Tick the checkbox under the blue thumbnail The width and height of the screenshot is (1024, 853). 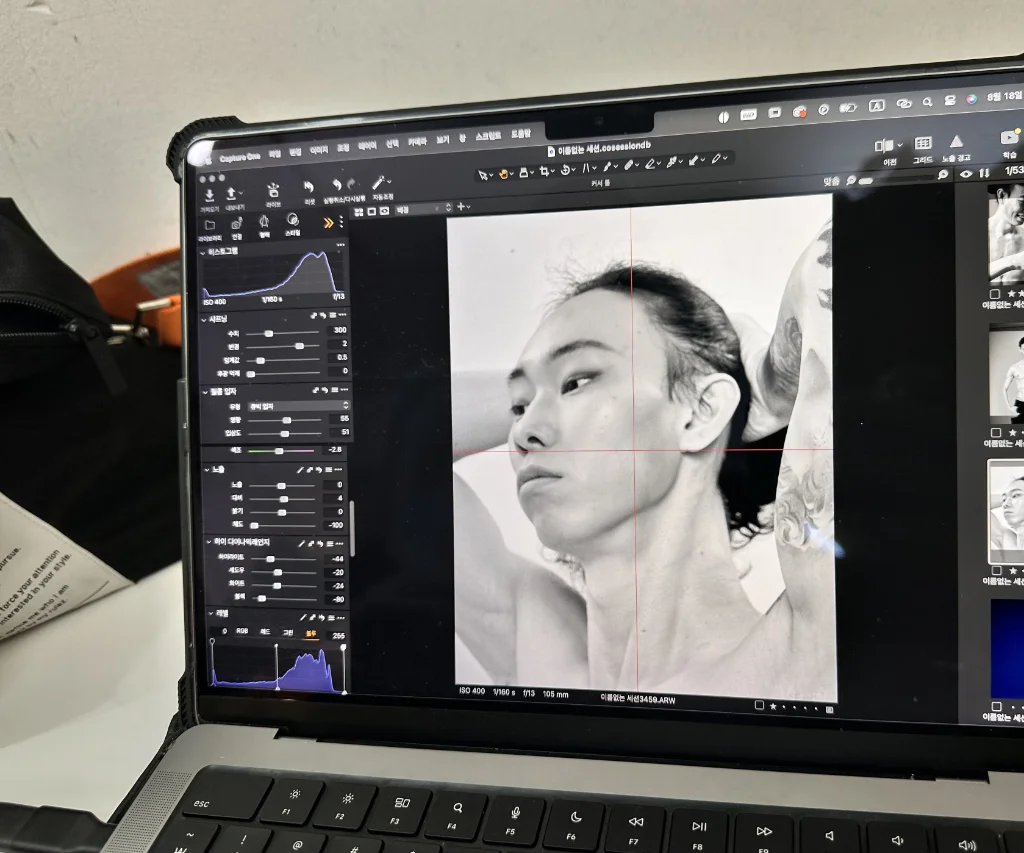click(996, 706)
